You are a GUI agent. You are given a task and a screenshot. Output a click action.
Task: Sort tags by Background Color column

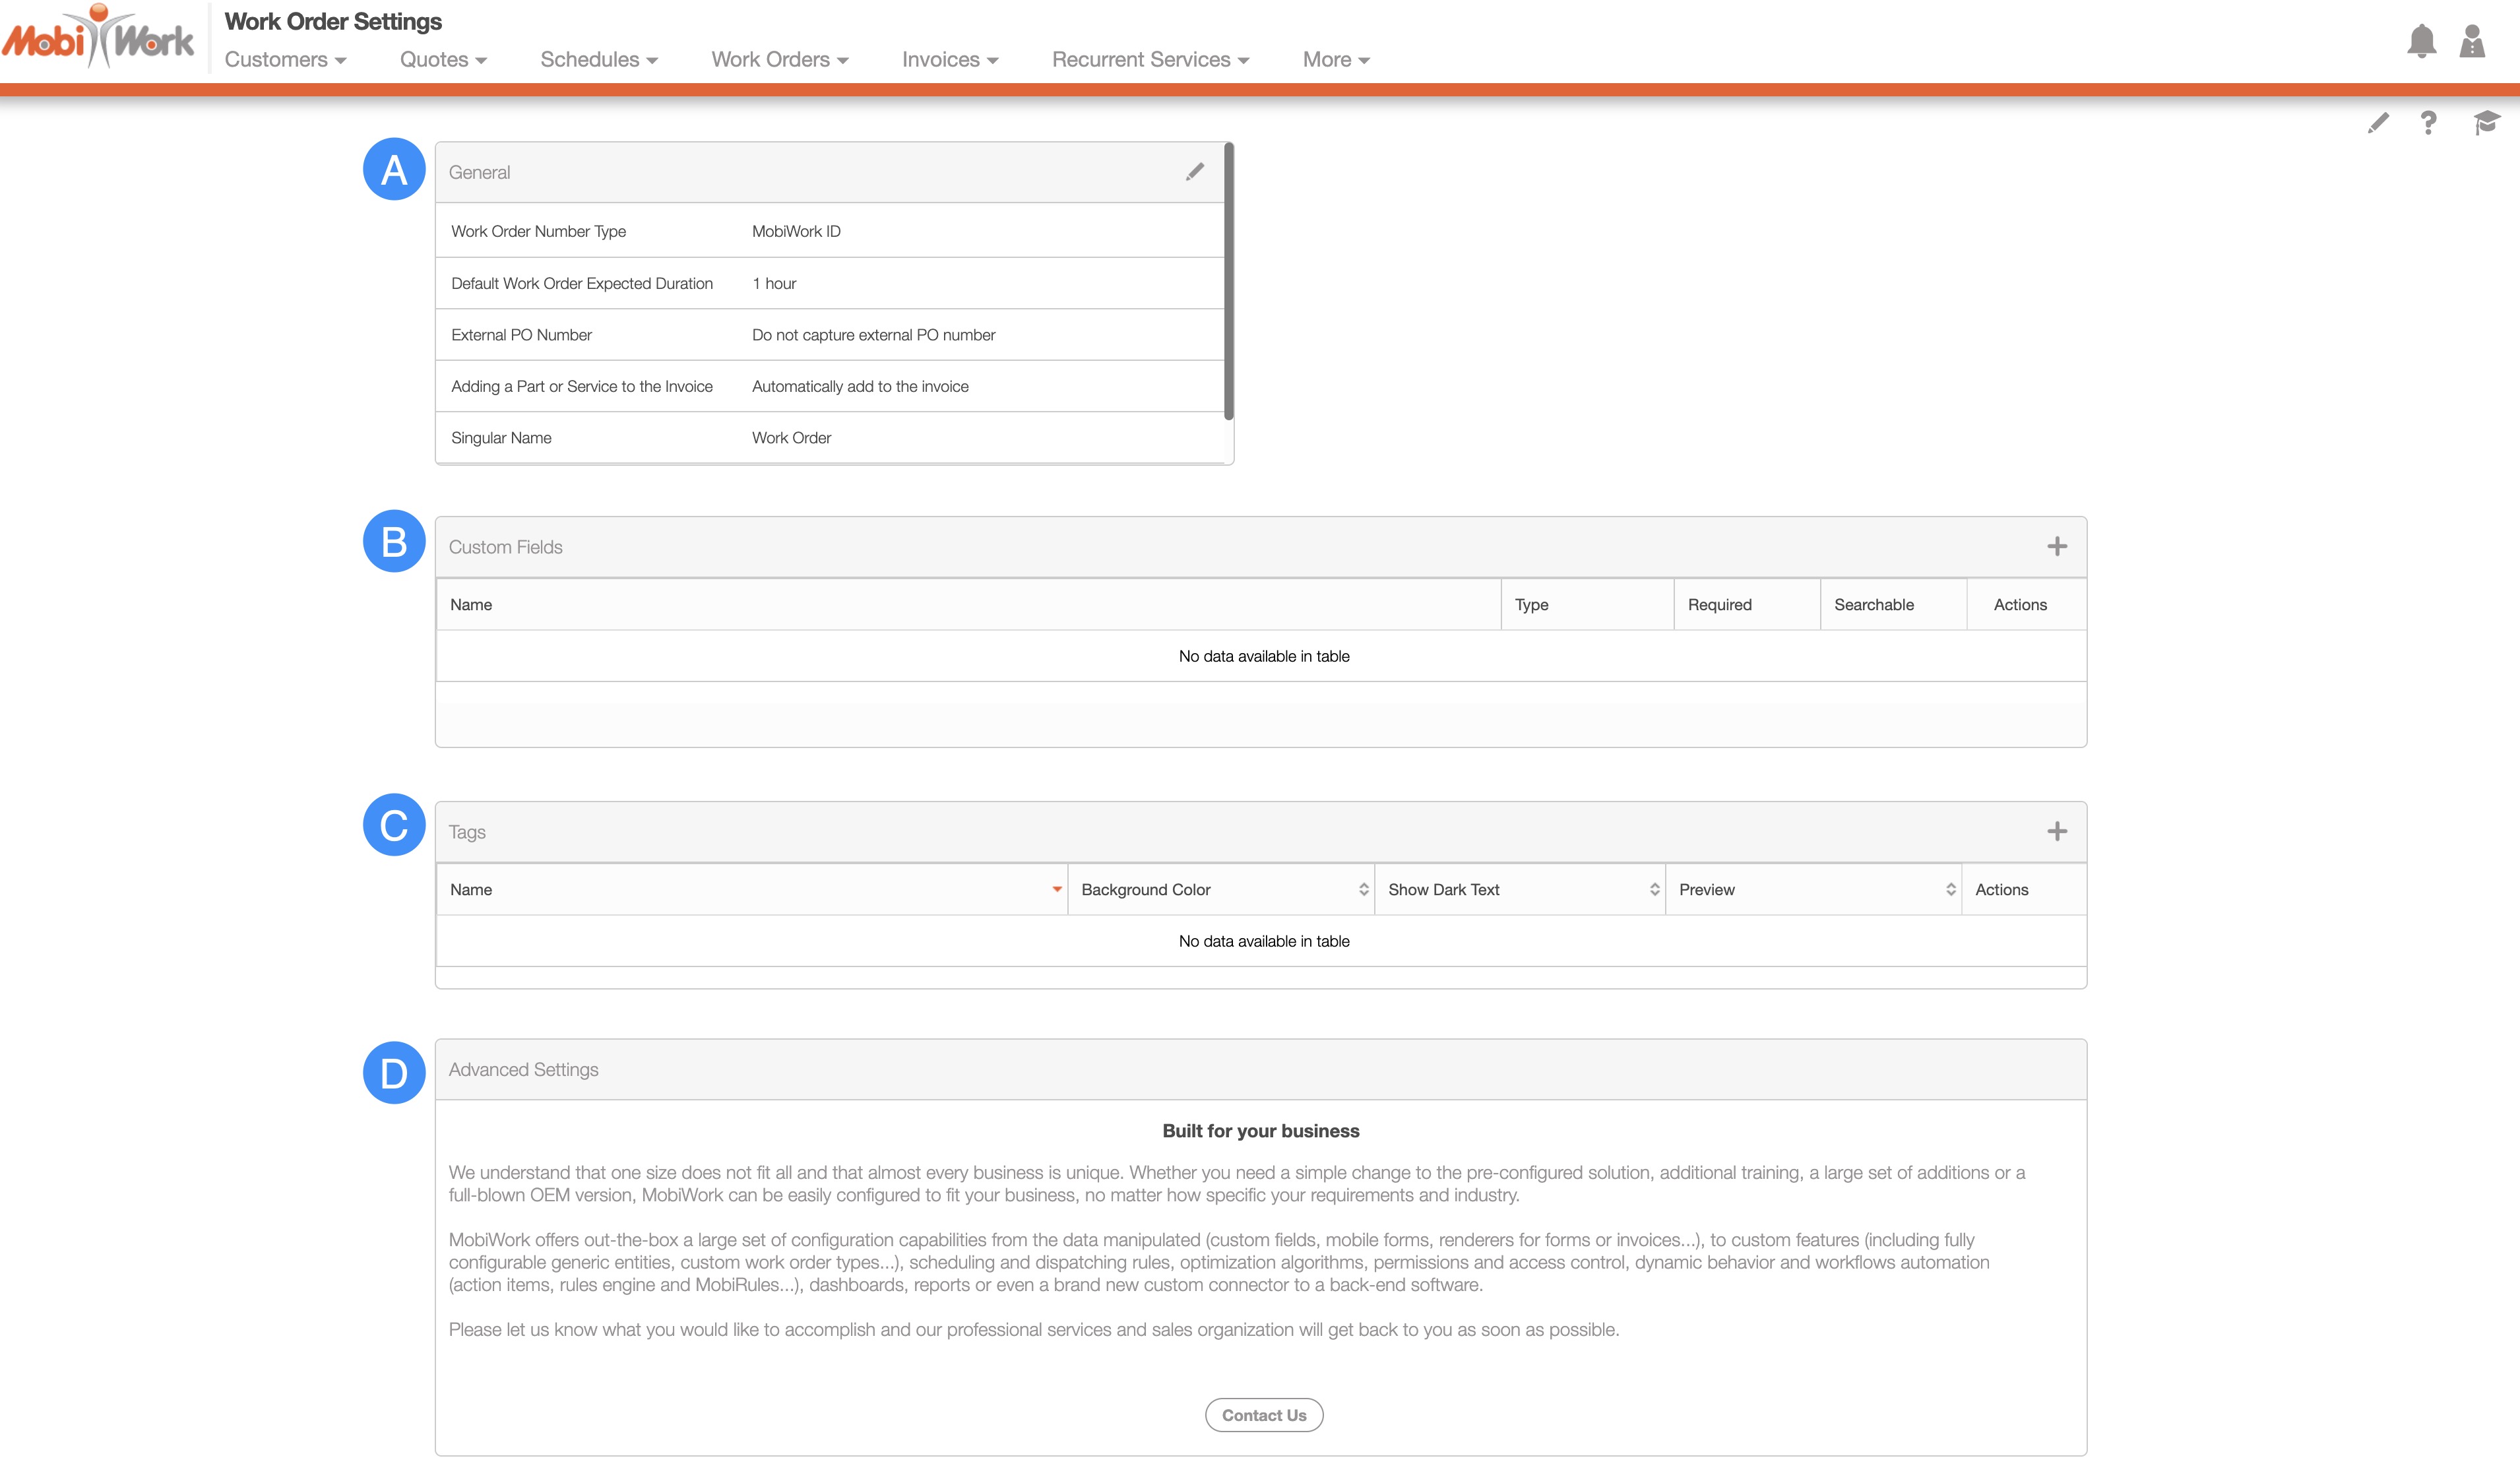pos(1220,889)
